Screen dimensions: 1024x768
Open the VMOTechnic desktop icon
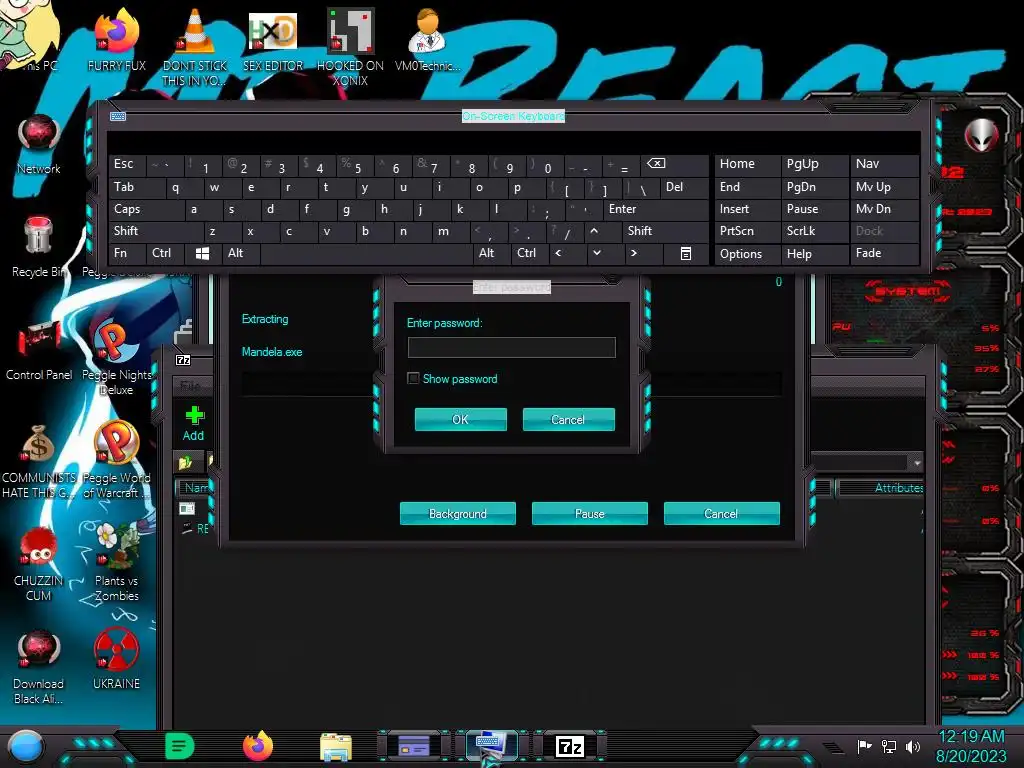pos(427,39)
